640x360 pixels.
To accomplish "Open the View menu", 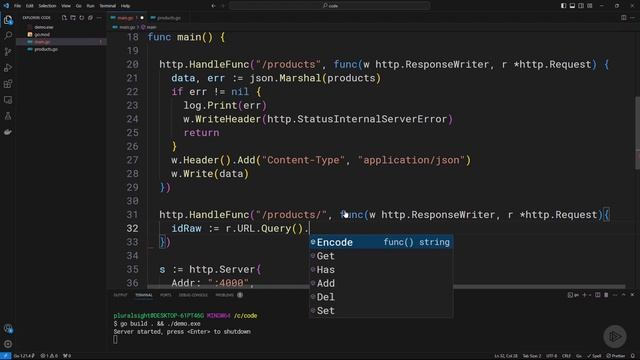I will click(66, 6).
